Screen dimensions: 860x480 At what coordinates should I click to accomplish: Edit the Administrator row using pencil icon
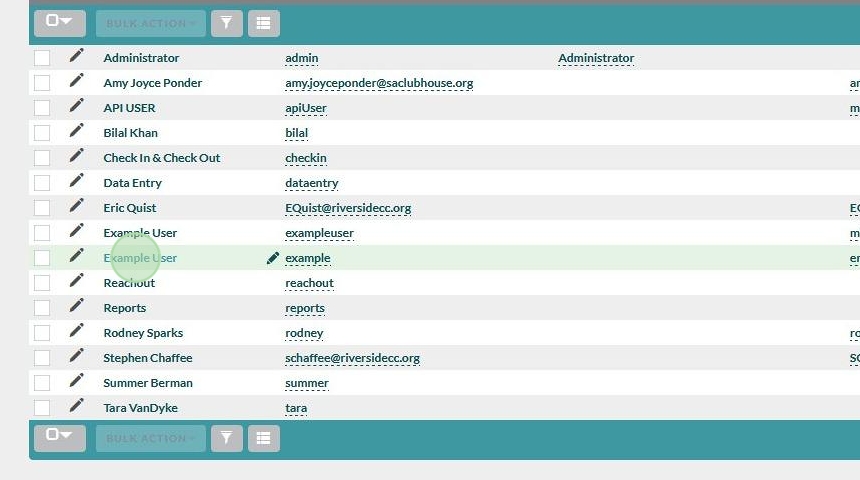coord(76,57)
